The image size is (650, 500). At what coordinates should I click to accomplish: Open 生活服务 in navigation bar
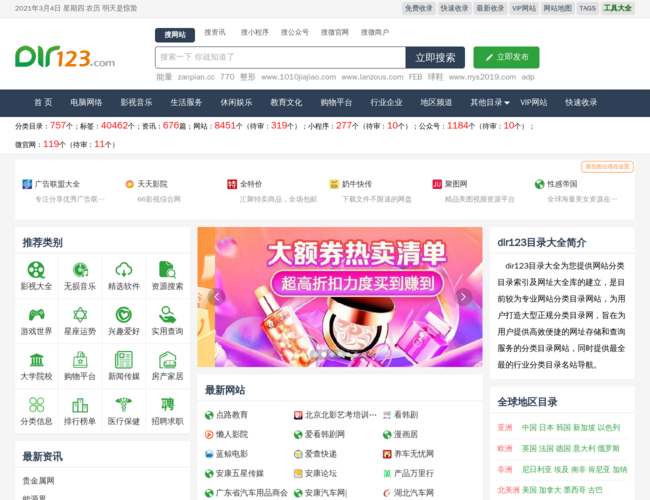point(186,102)
